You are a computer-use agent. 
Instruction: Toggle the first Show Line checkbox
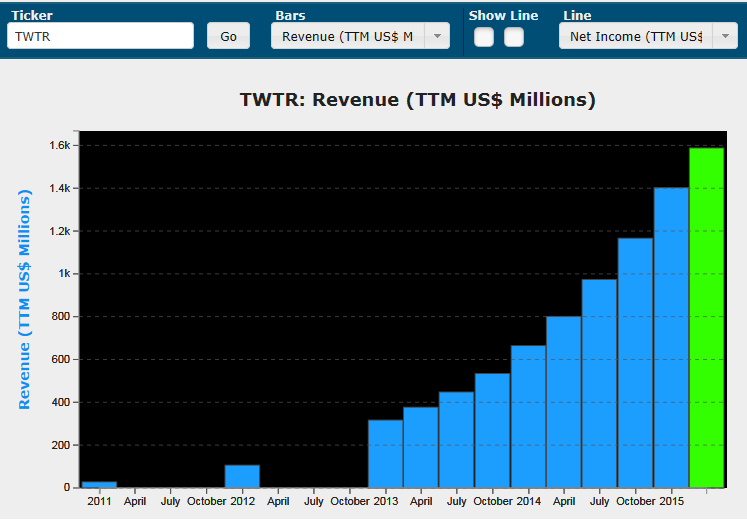point(484,37)
